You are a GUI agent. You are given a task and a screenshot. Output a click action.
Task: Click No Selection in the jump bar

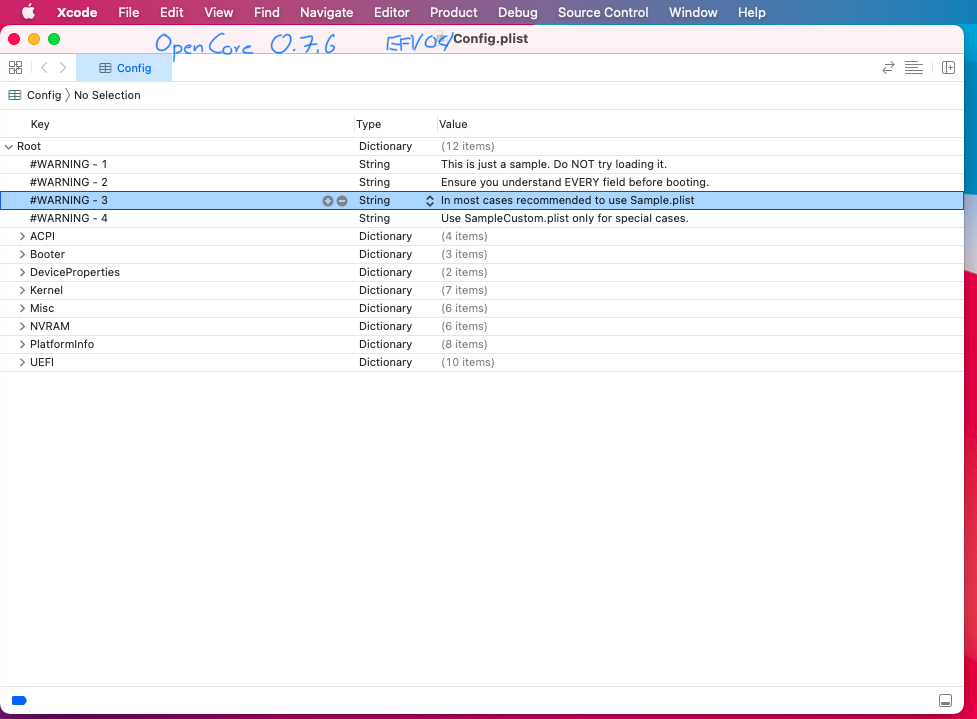pyautogui.click(x=107, y=95)
